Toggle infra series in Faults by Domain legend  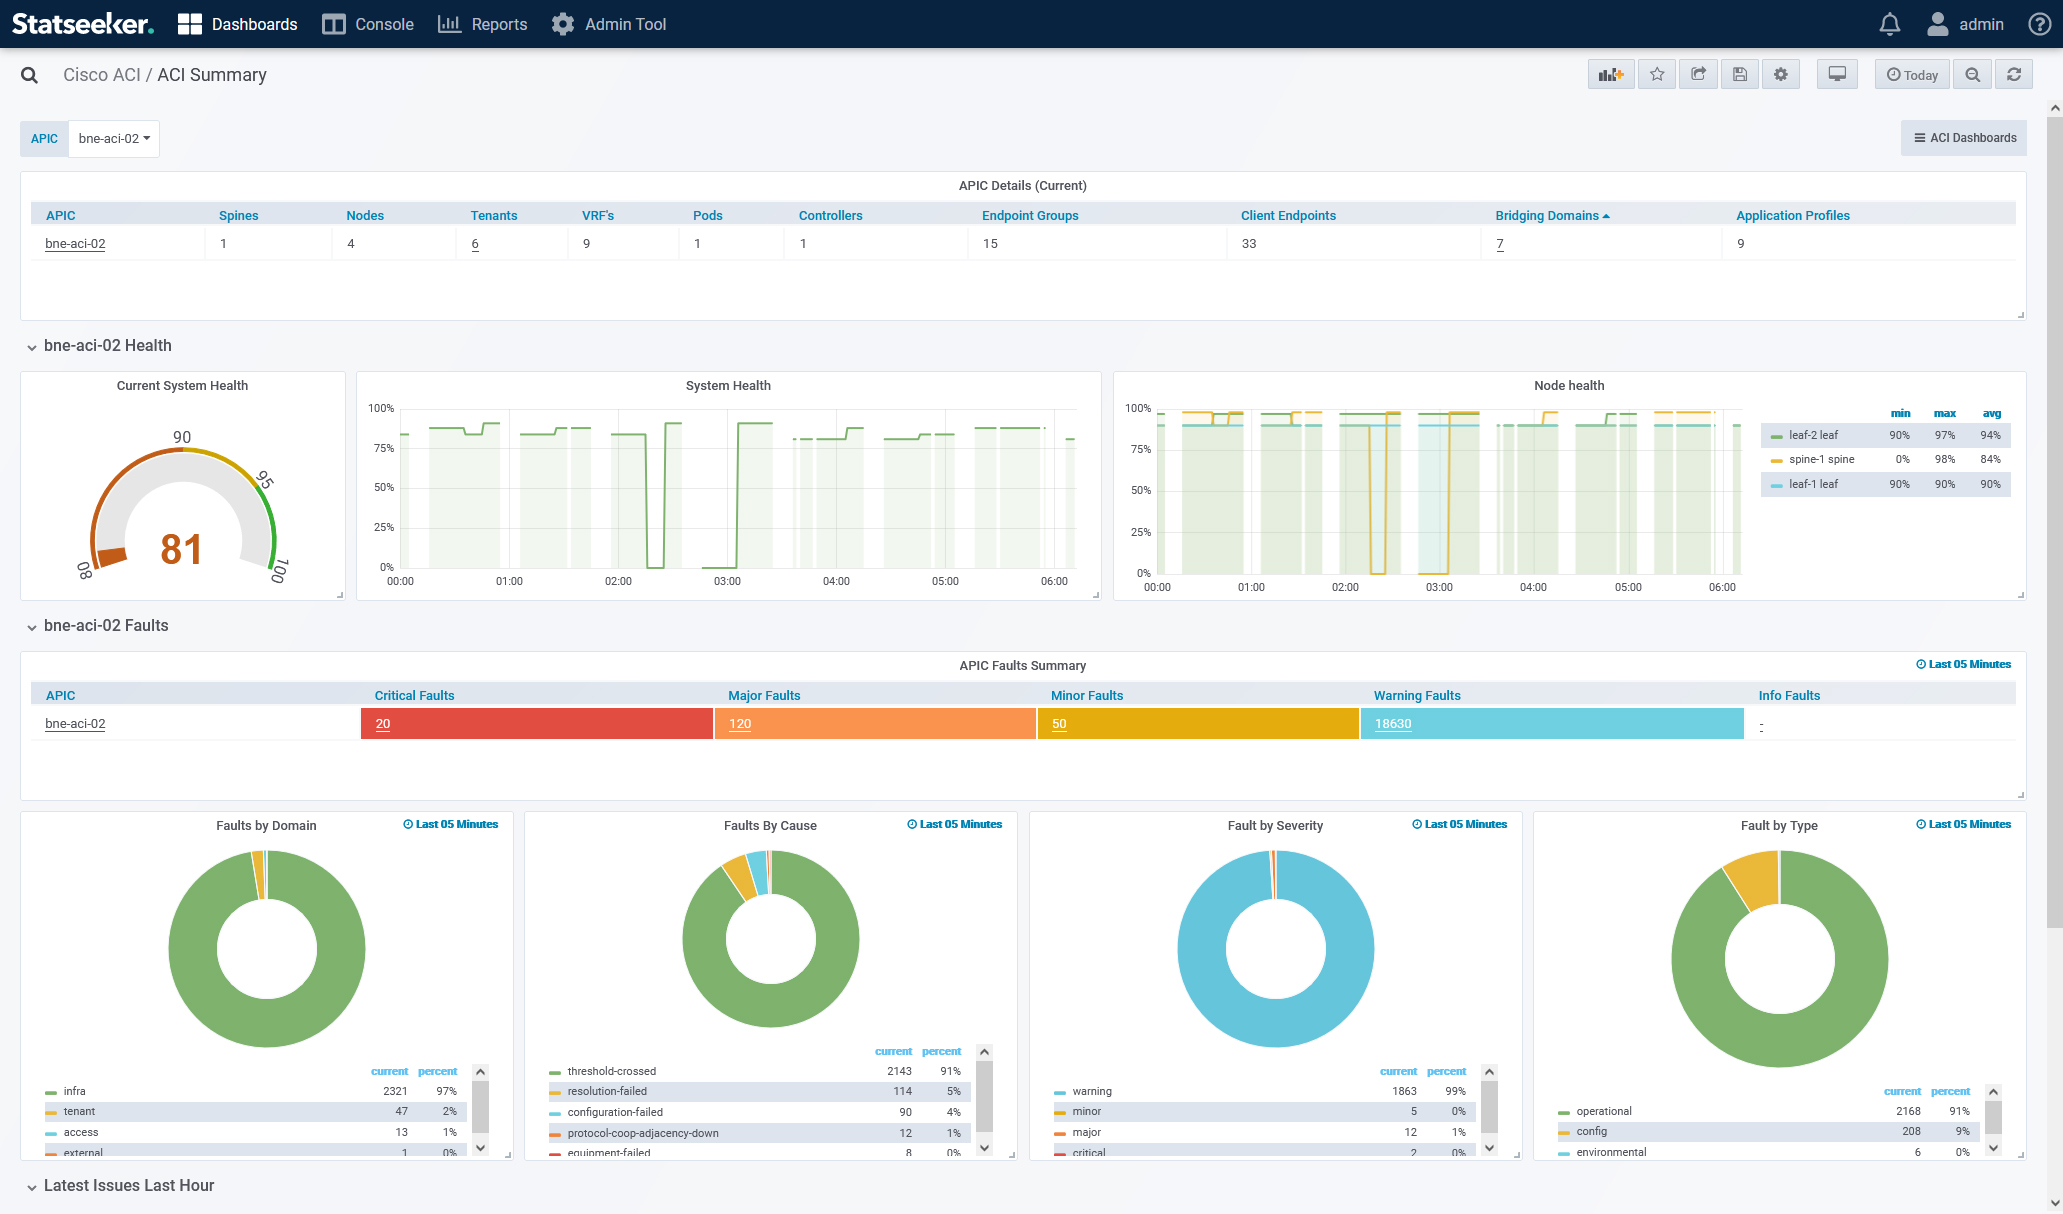(74, 1092)
